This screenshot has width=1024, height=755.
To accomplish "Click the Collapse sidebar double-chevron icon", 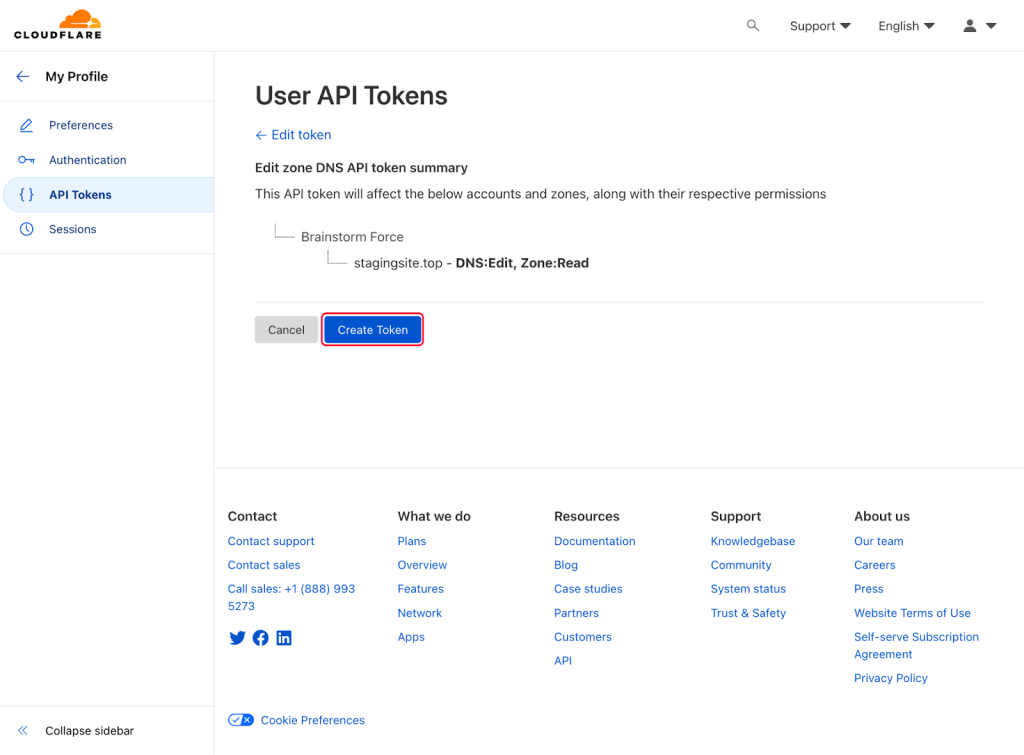I will 23,731.
